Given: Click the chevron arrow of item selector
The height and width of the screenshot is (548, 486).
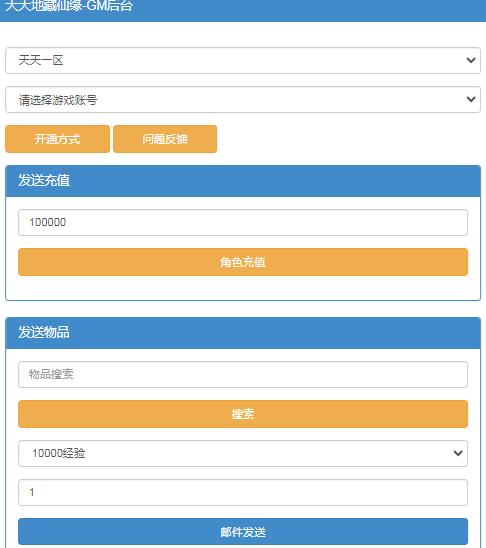Looking at the screenshot, I should pos(458,453).
